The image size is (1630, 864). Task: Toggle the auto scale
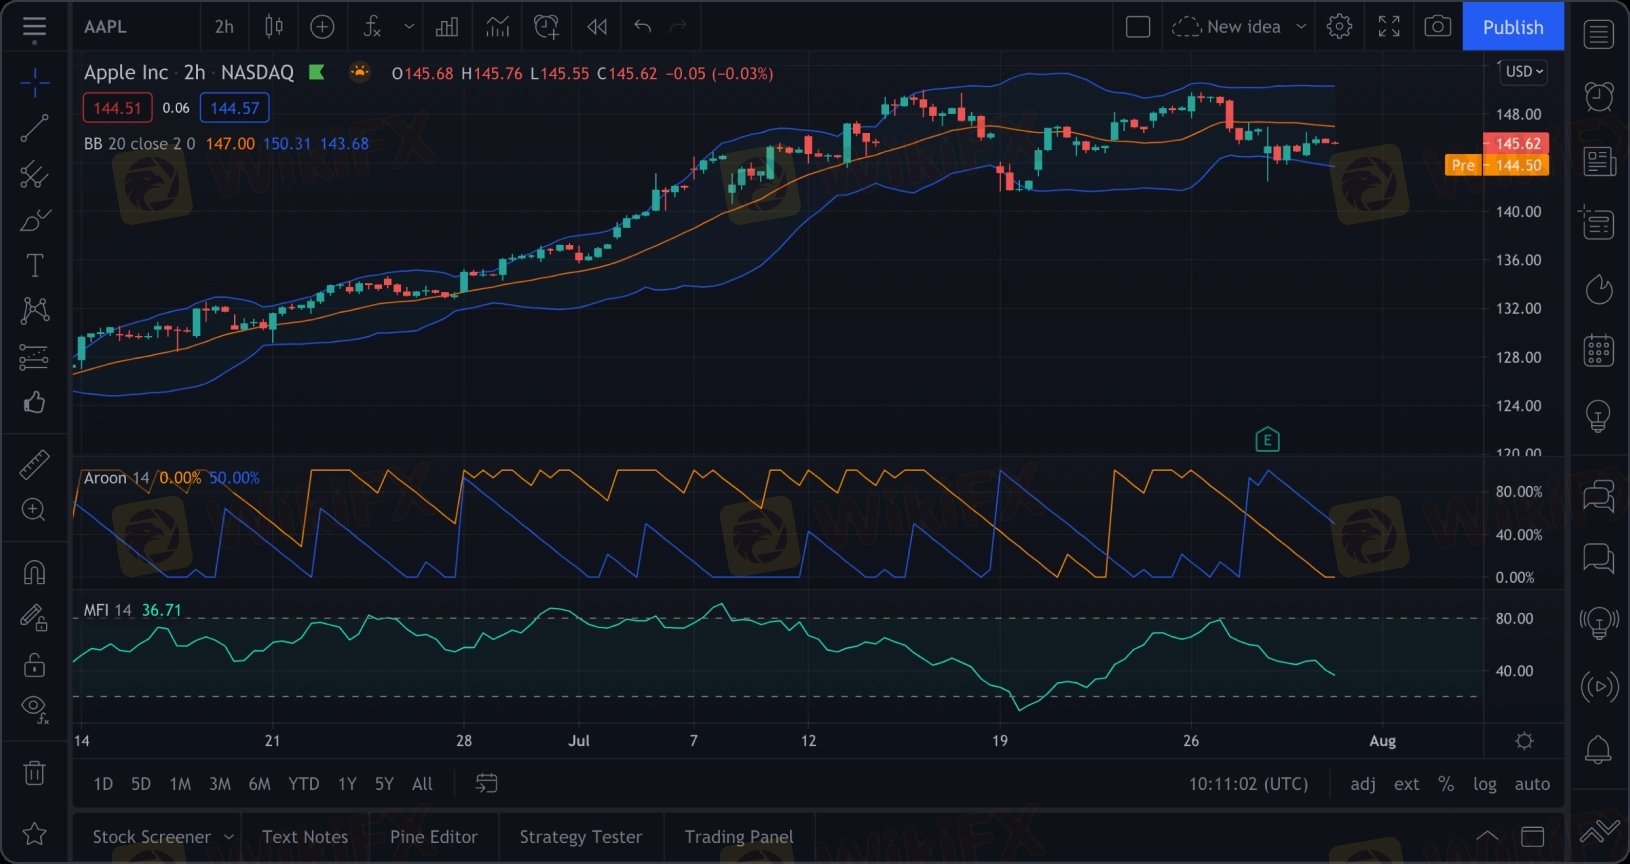(1532, 784)
